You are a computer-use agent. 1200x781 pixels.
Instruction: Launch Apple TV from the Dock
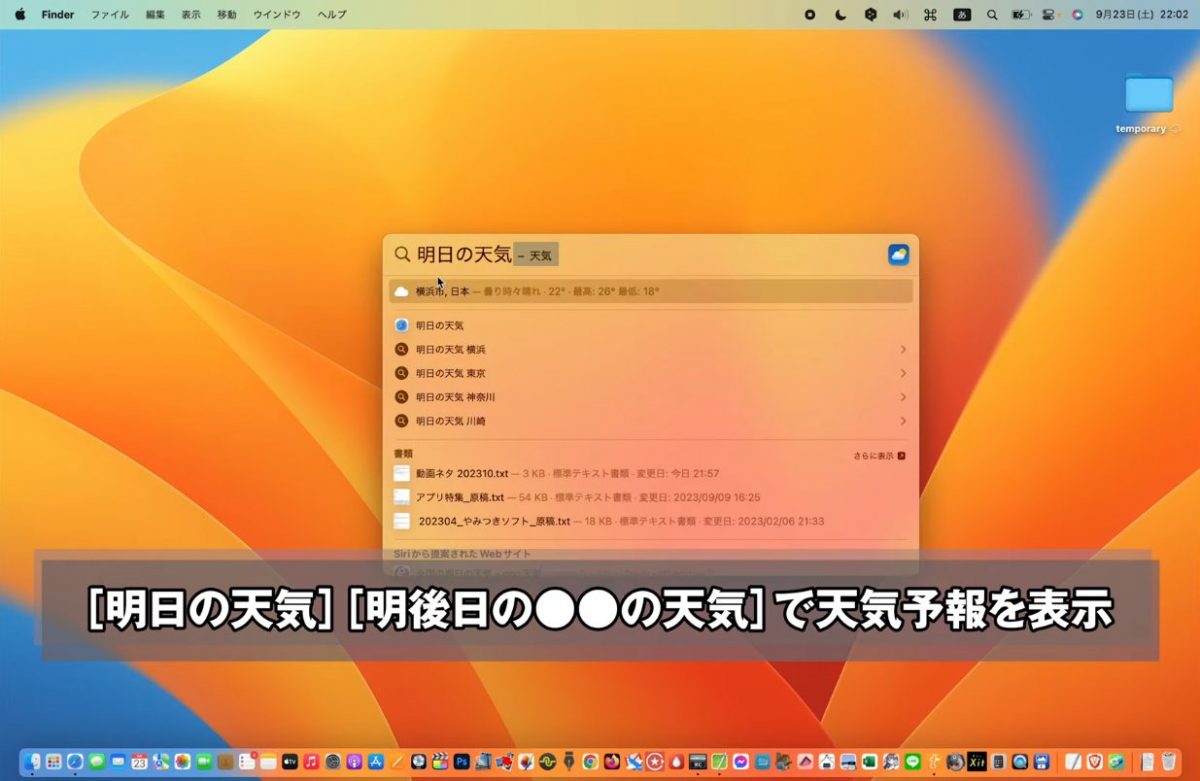coord(290,762)
